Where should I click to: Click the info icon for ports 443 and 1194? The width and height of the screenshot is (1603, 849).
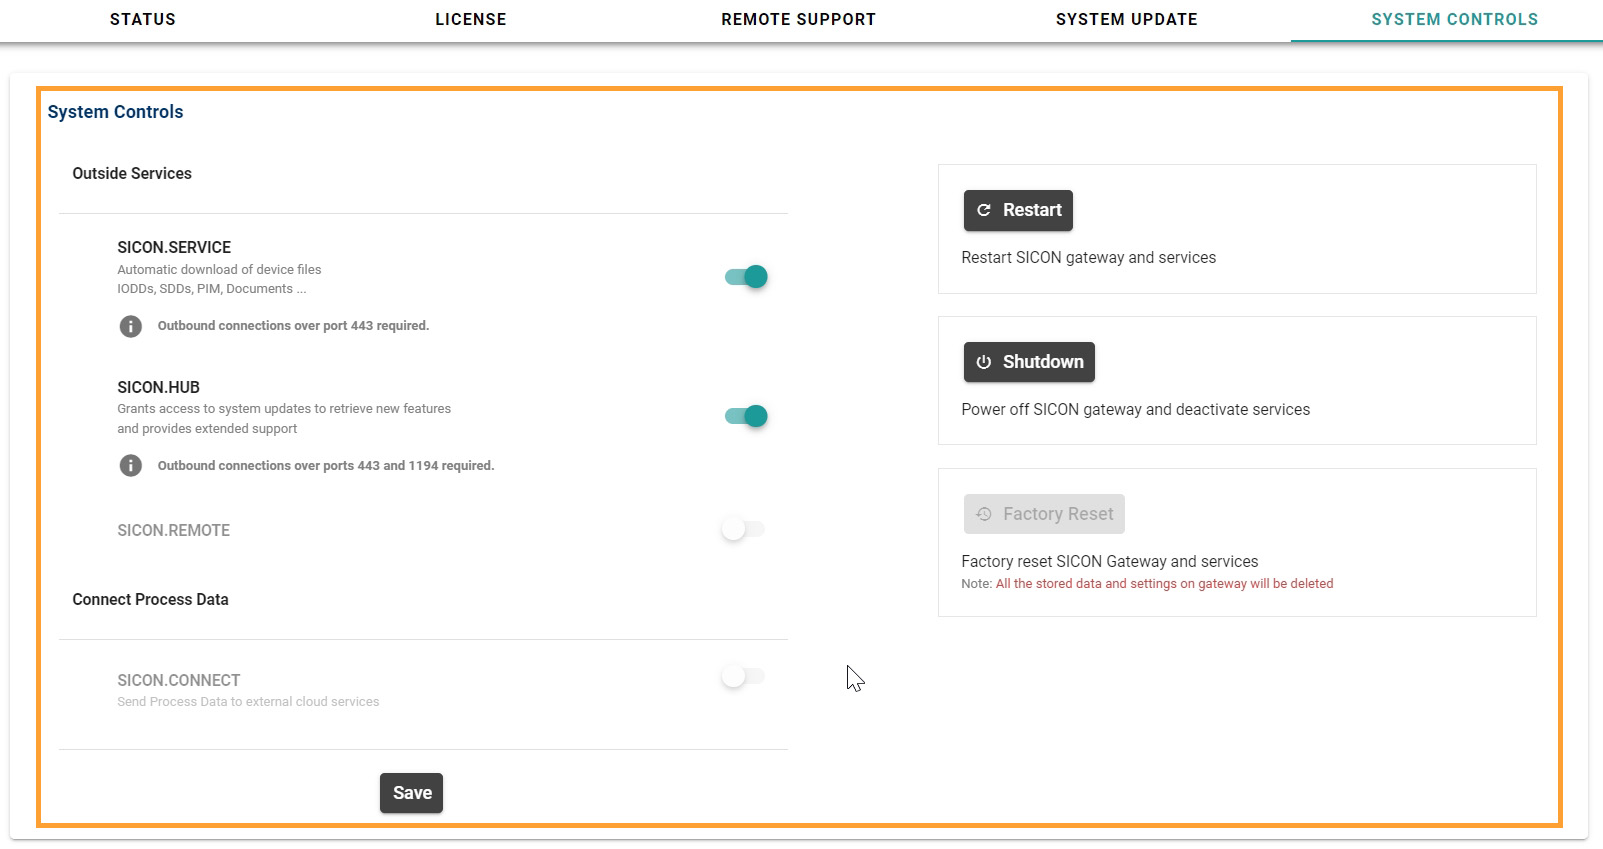[131, 466]
